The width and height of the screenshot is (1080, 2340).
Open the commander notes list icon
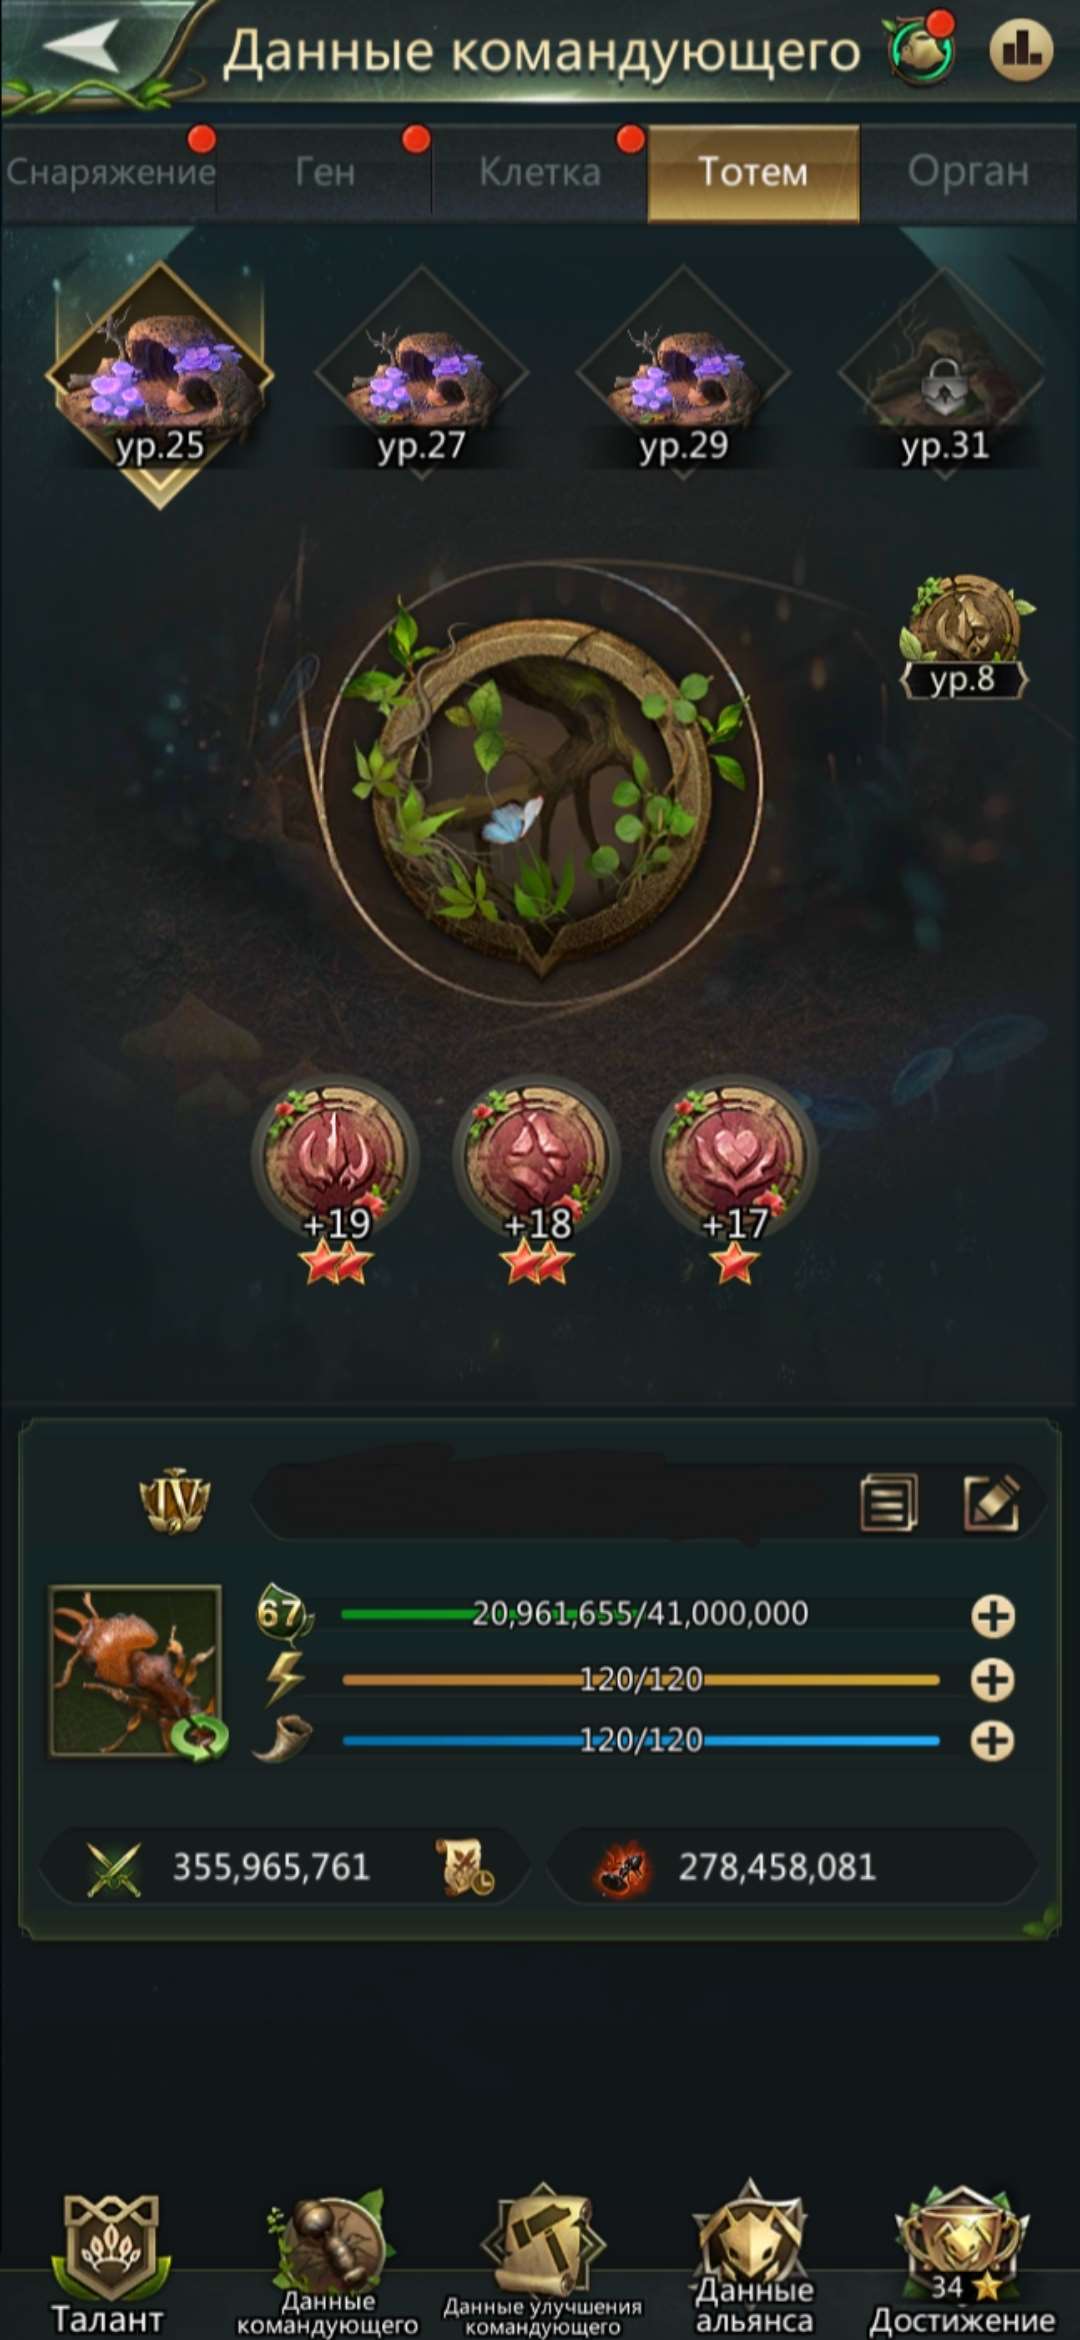pyautogui.click(x=888, y=1503)
